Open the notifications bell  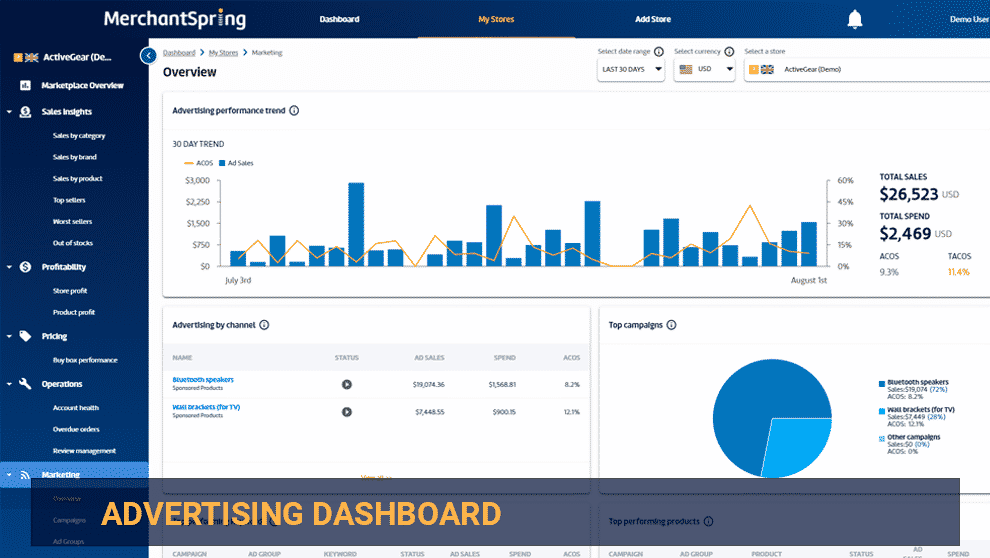point(854,20)
